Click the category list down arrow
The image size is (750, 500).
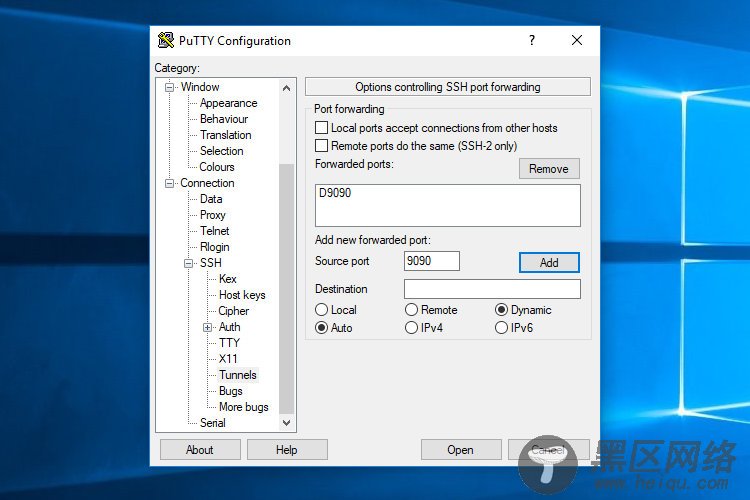coord(287,423)
